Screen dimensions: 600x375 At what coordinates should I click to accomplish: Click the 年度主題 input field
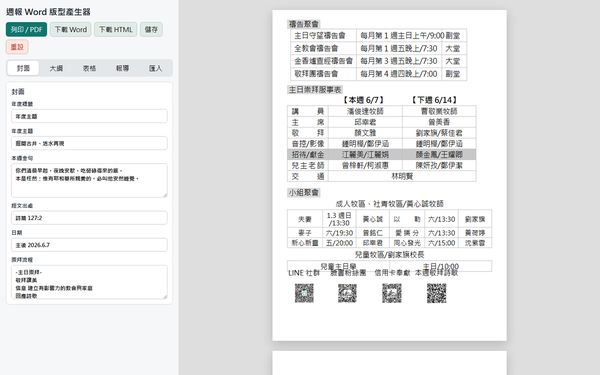pyautogui.click(x=89, y=143)
